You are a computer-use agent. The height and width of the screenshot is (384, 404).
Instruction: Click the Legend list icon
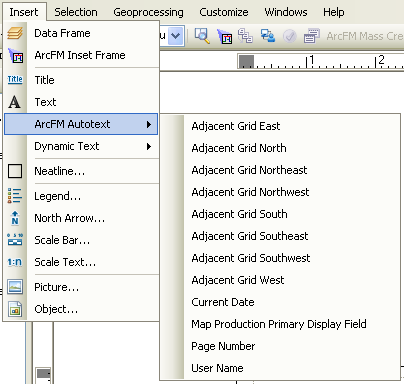[x=15, y=196]
